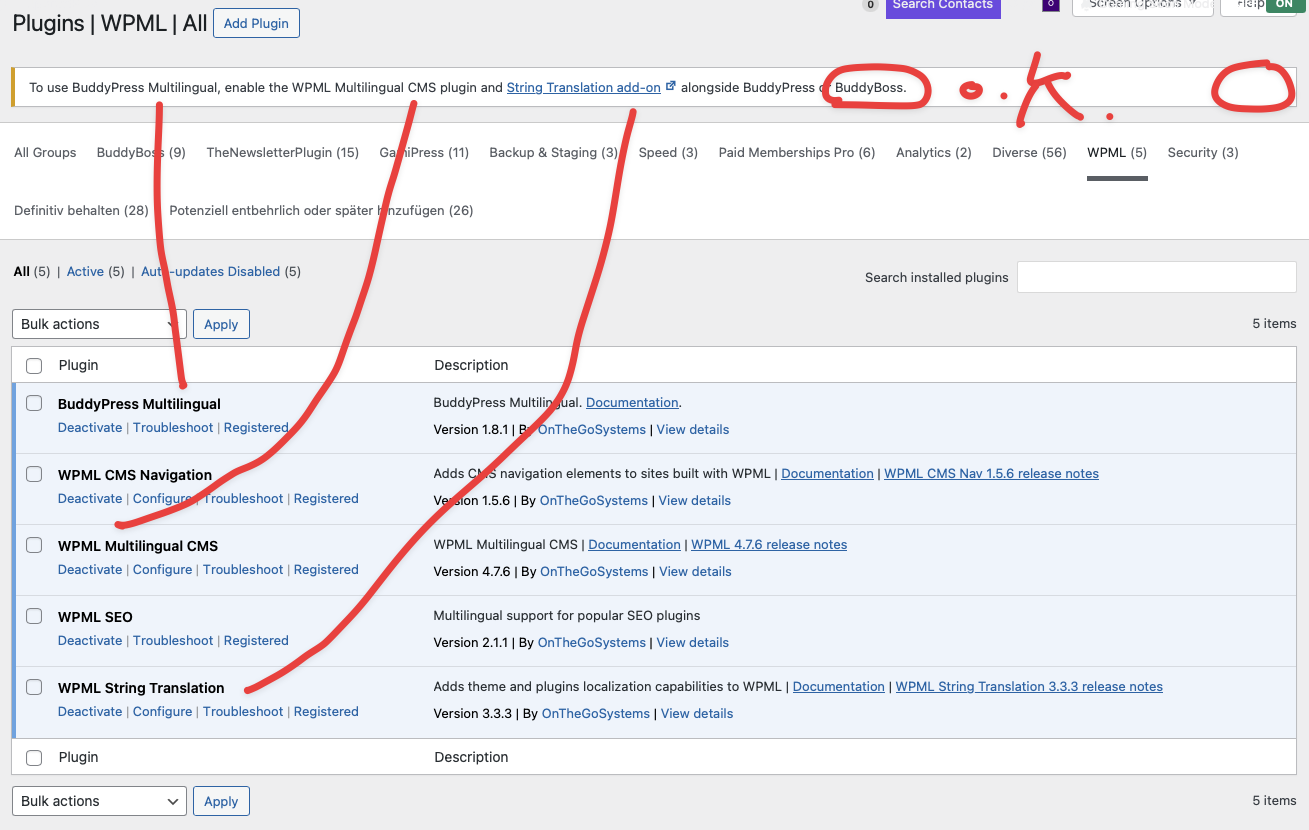Filter plugins by All (5)

tap(31, 271)
